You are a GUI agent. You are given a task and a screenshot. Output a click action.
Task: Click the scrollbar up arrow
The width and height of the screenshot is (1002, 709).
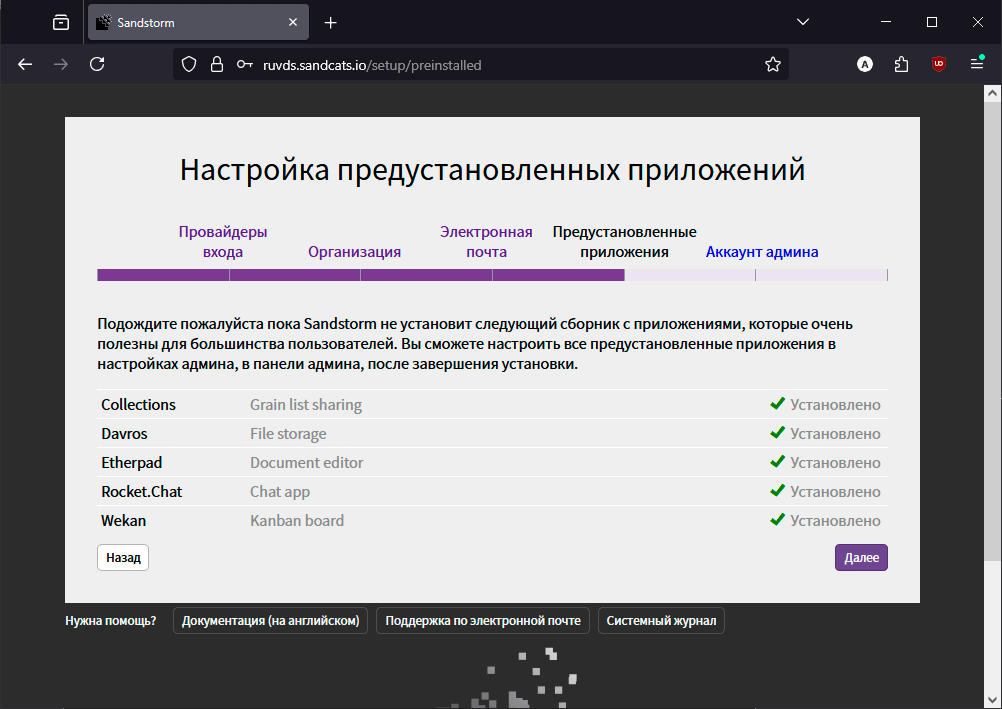[x=992, y=93]
